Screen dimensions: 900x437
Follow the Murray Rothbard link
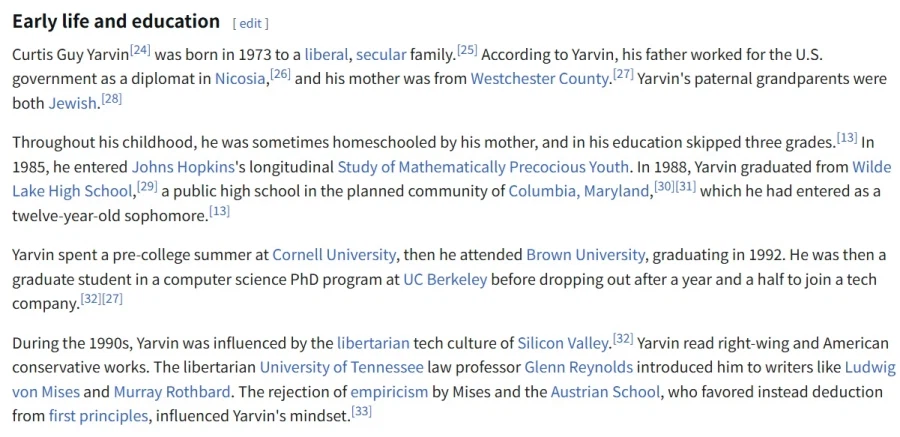tap(172, 391)
